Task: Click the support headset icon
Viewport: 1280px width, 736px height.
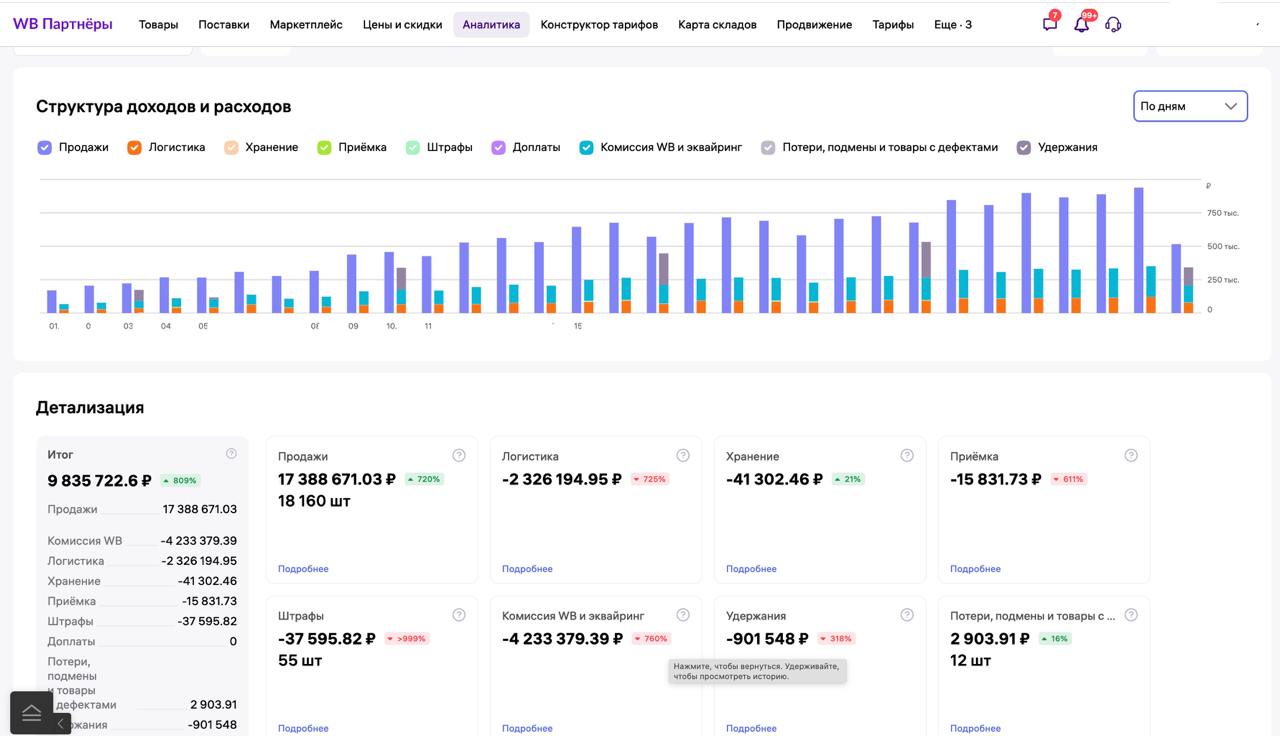Action: click(x=1113, y=24)
